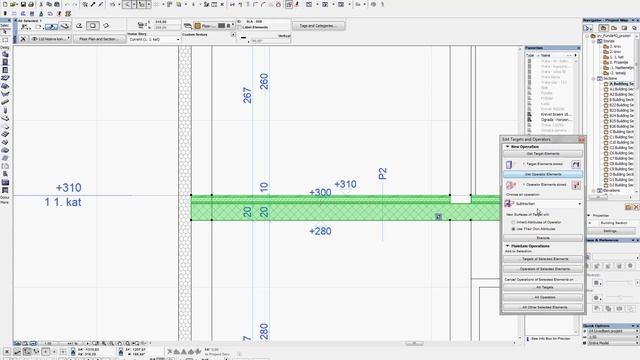
Task: Click the select operator elements icon
Action: click(x=576, y=185)
